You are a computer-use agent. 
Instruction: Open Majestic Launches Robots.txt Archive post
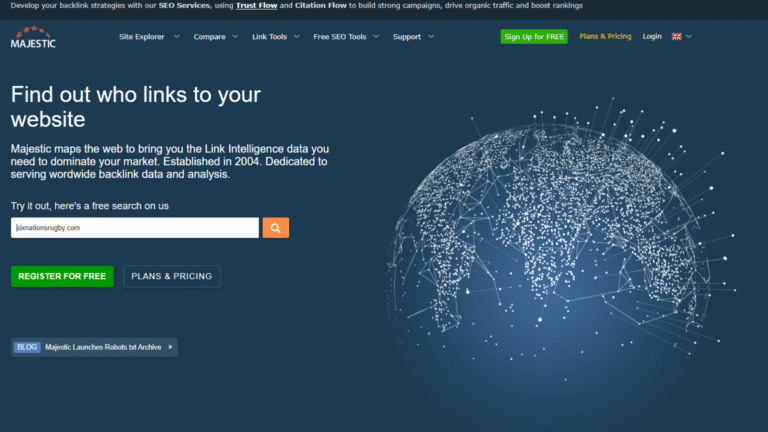103,347
